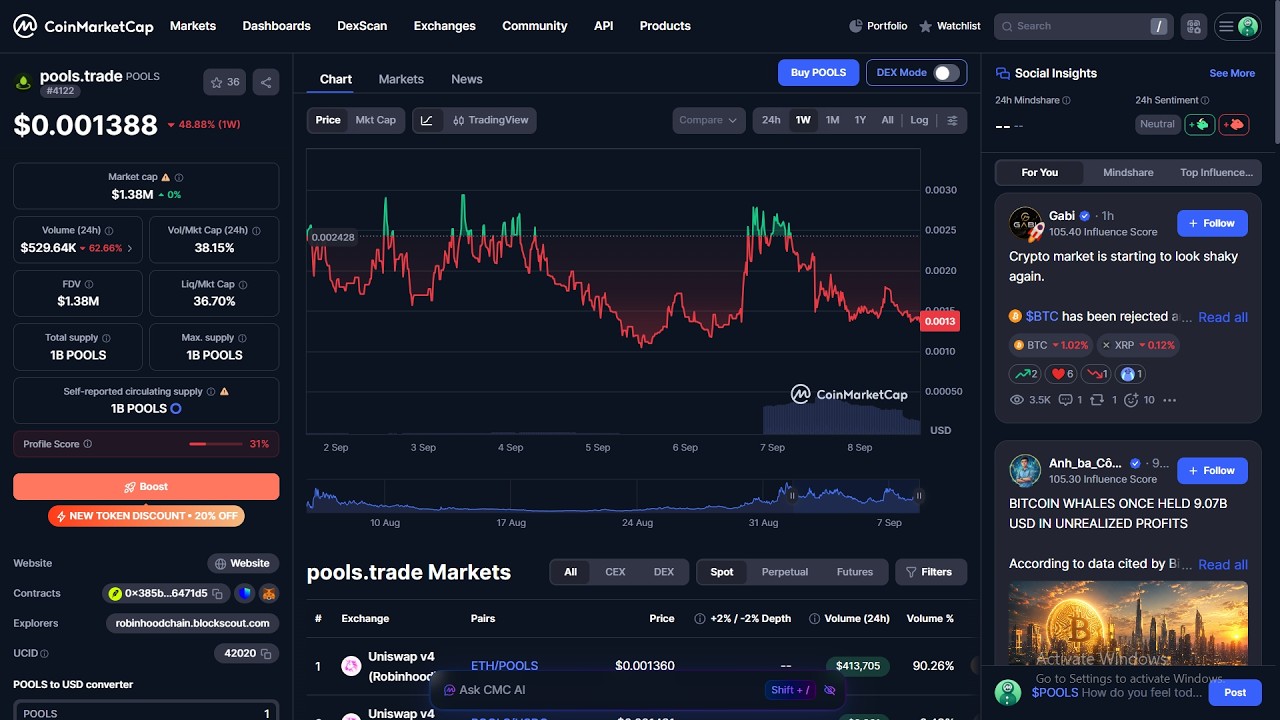Expand Volume (24h) details arrow
The height and width of the screenshot is (720, 1280).
130,248
